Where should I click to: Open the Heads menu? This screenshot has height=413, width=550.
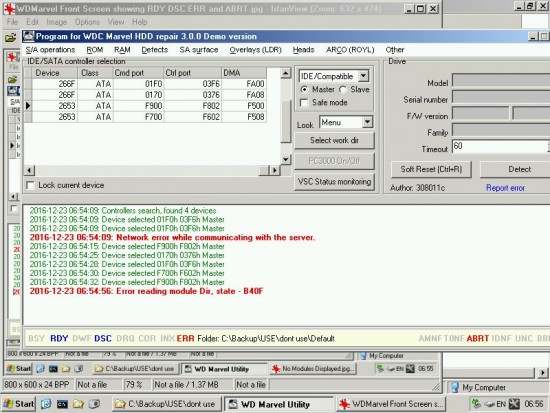303,50
